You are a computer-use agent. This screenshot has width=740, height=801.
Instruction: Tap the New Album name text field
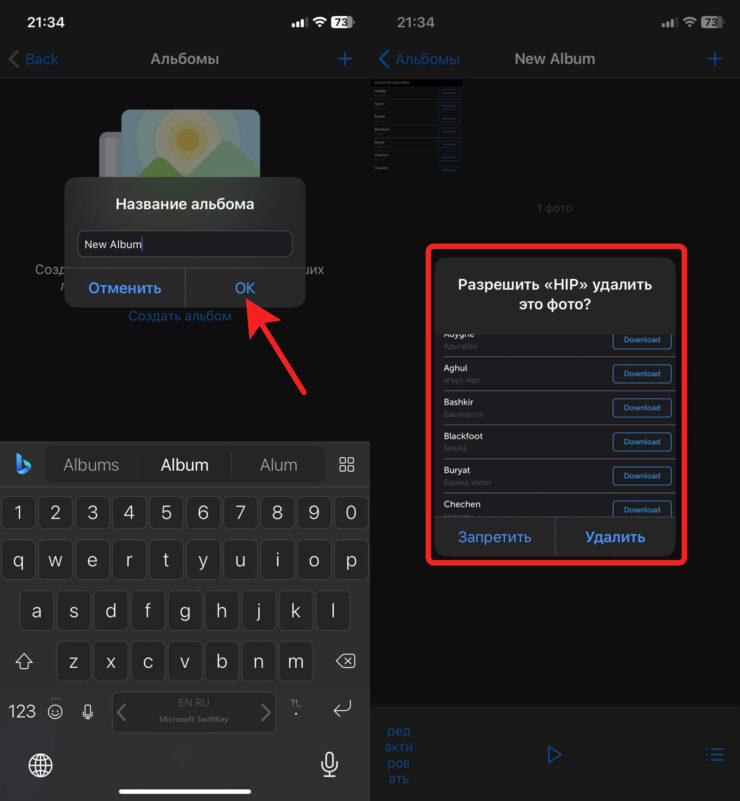click(185, 244)
